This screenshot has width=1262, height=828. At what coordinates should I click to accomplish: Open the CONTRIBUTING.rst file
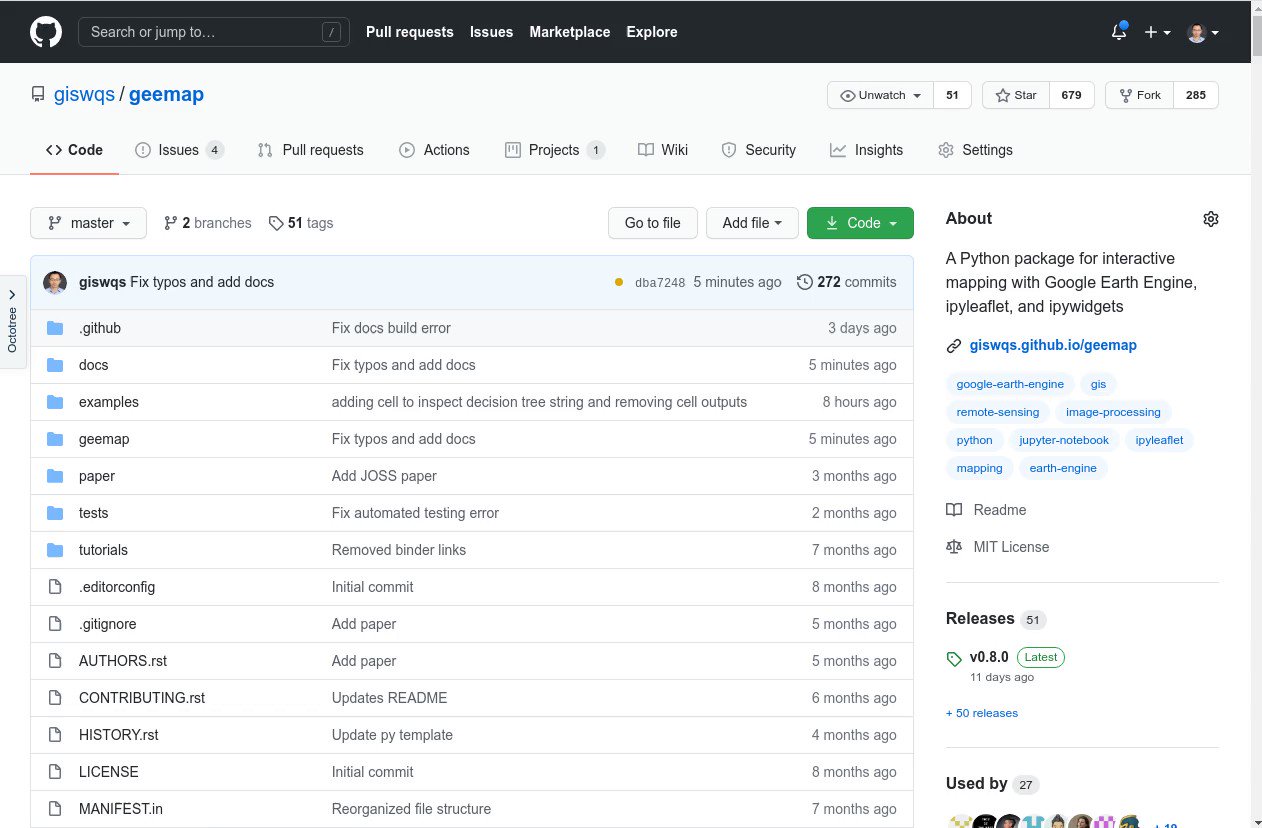pyautogui.click(x=142, y=698)
